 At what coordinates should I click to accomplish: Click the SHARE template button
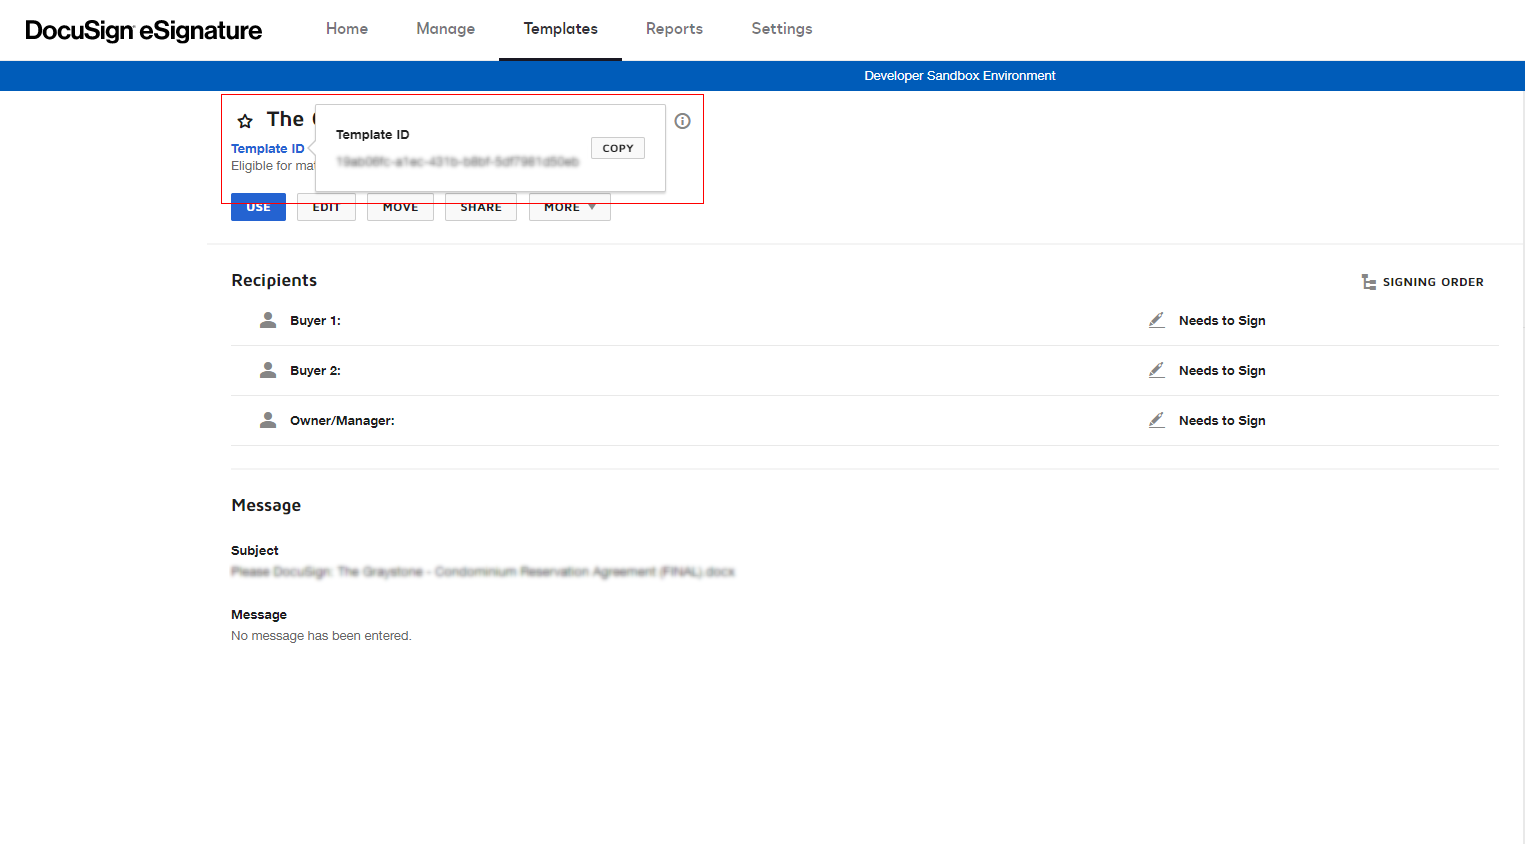coord(480,206)
